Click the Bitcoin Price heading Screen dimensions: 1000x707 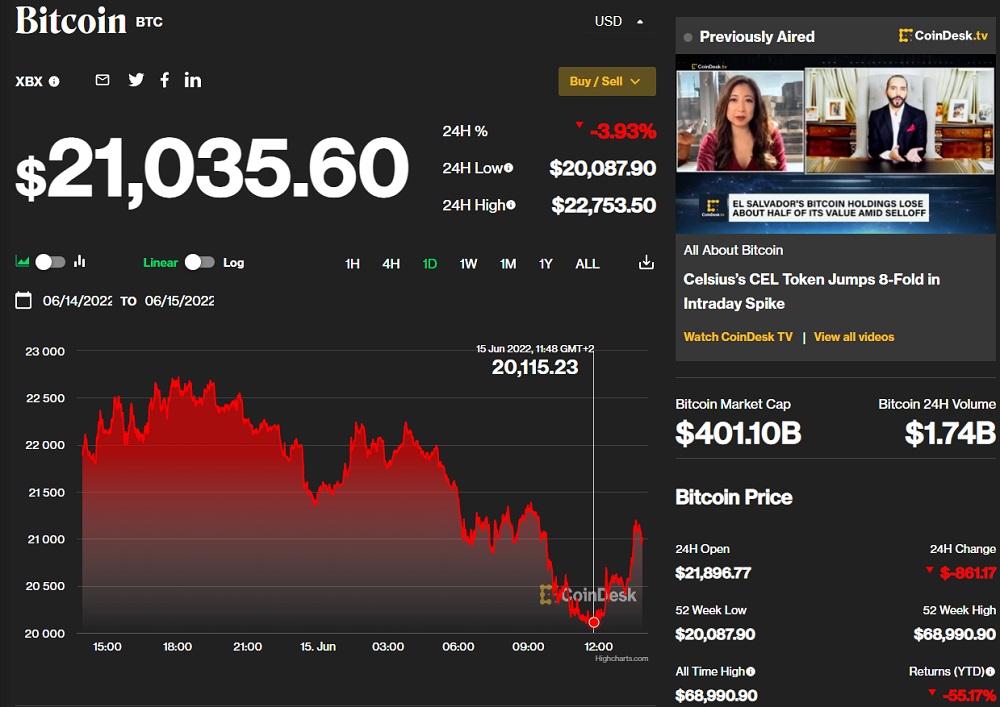pyautogui.click(x=734, y=497)
